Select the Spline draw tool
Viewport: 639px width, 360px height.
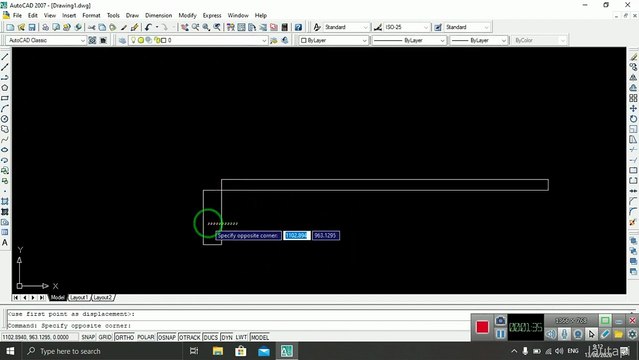point(5,139)
